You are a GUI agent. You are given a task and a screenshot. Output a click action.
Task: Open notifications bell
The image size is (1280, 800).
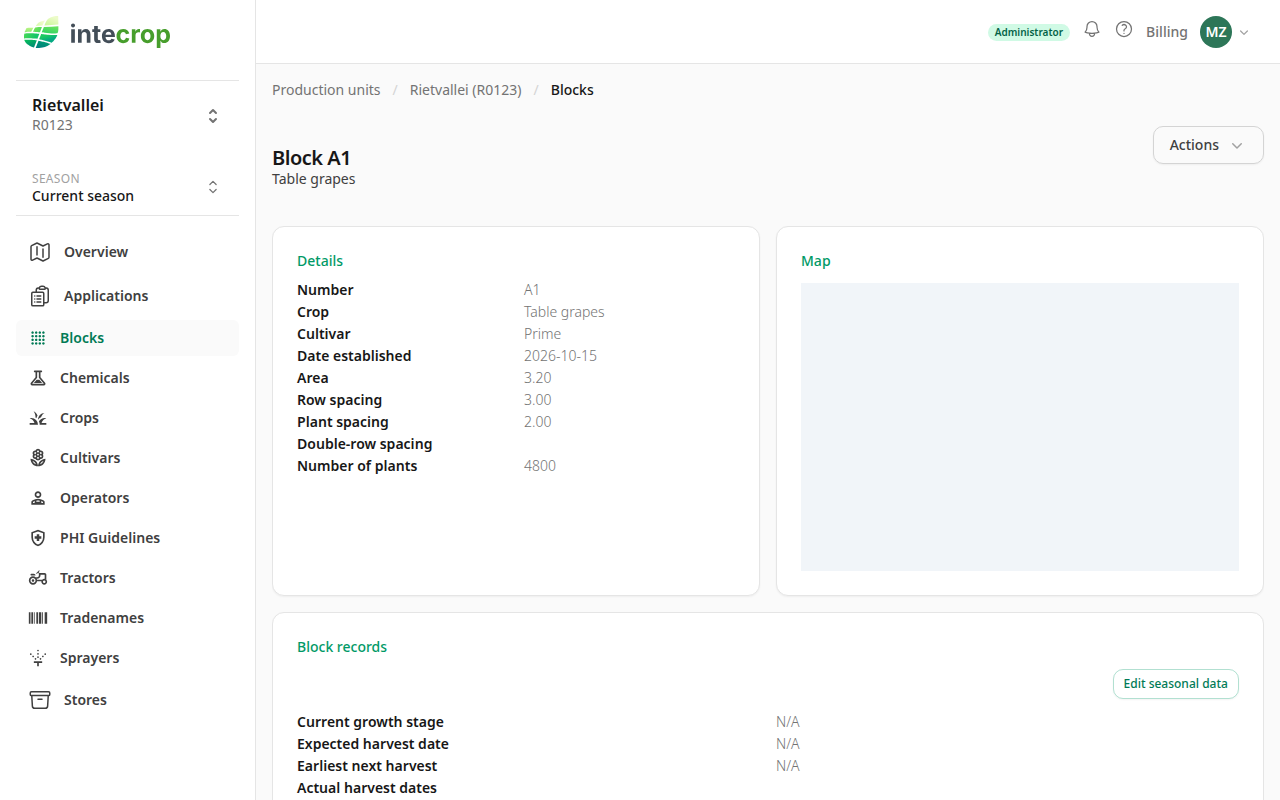pos(1092,30)
